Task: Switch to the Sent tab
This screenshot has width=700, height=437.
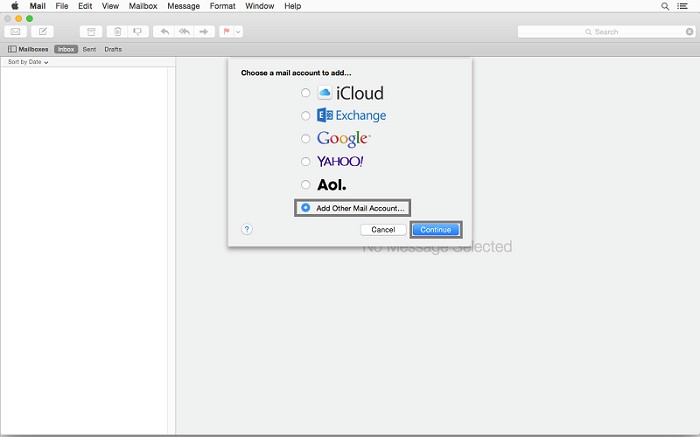Action: (x=89, y=49)
